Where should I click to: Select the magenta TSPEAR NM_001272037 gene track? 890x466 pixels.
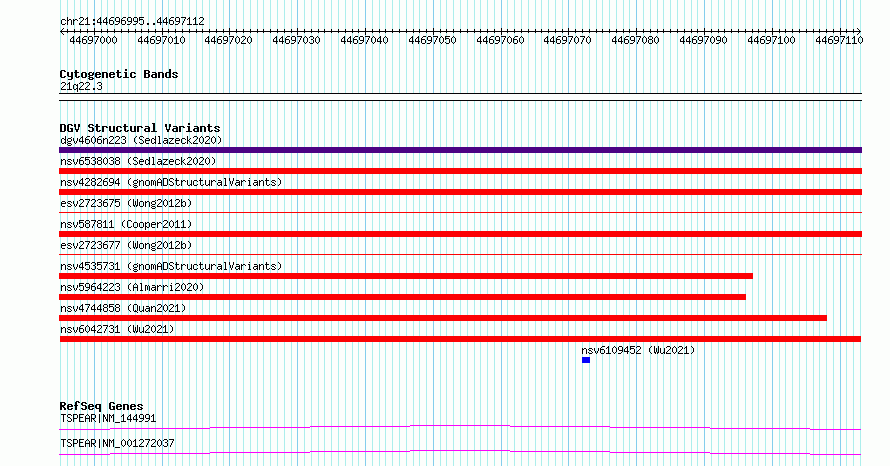460,452
